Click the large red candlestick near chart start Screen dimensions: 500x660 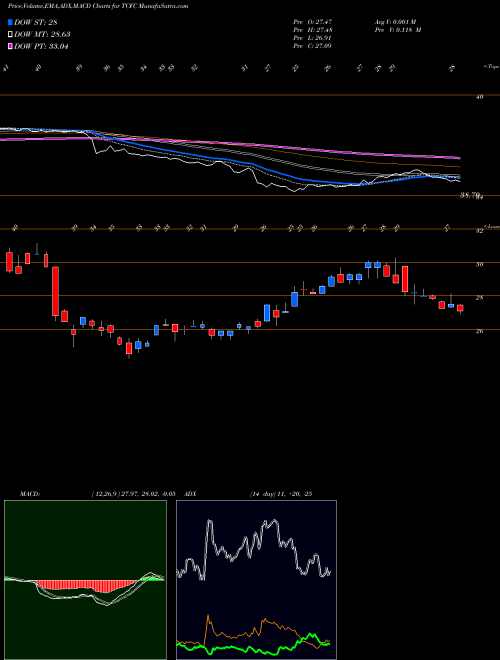click(55, 291)
